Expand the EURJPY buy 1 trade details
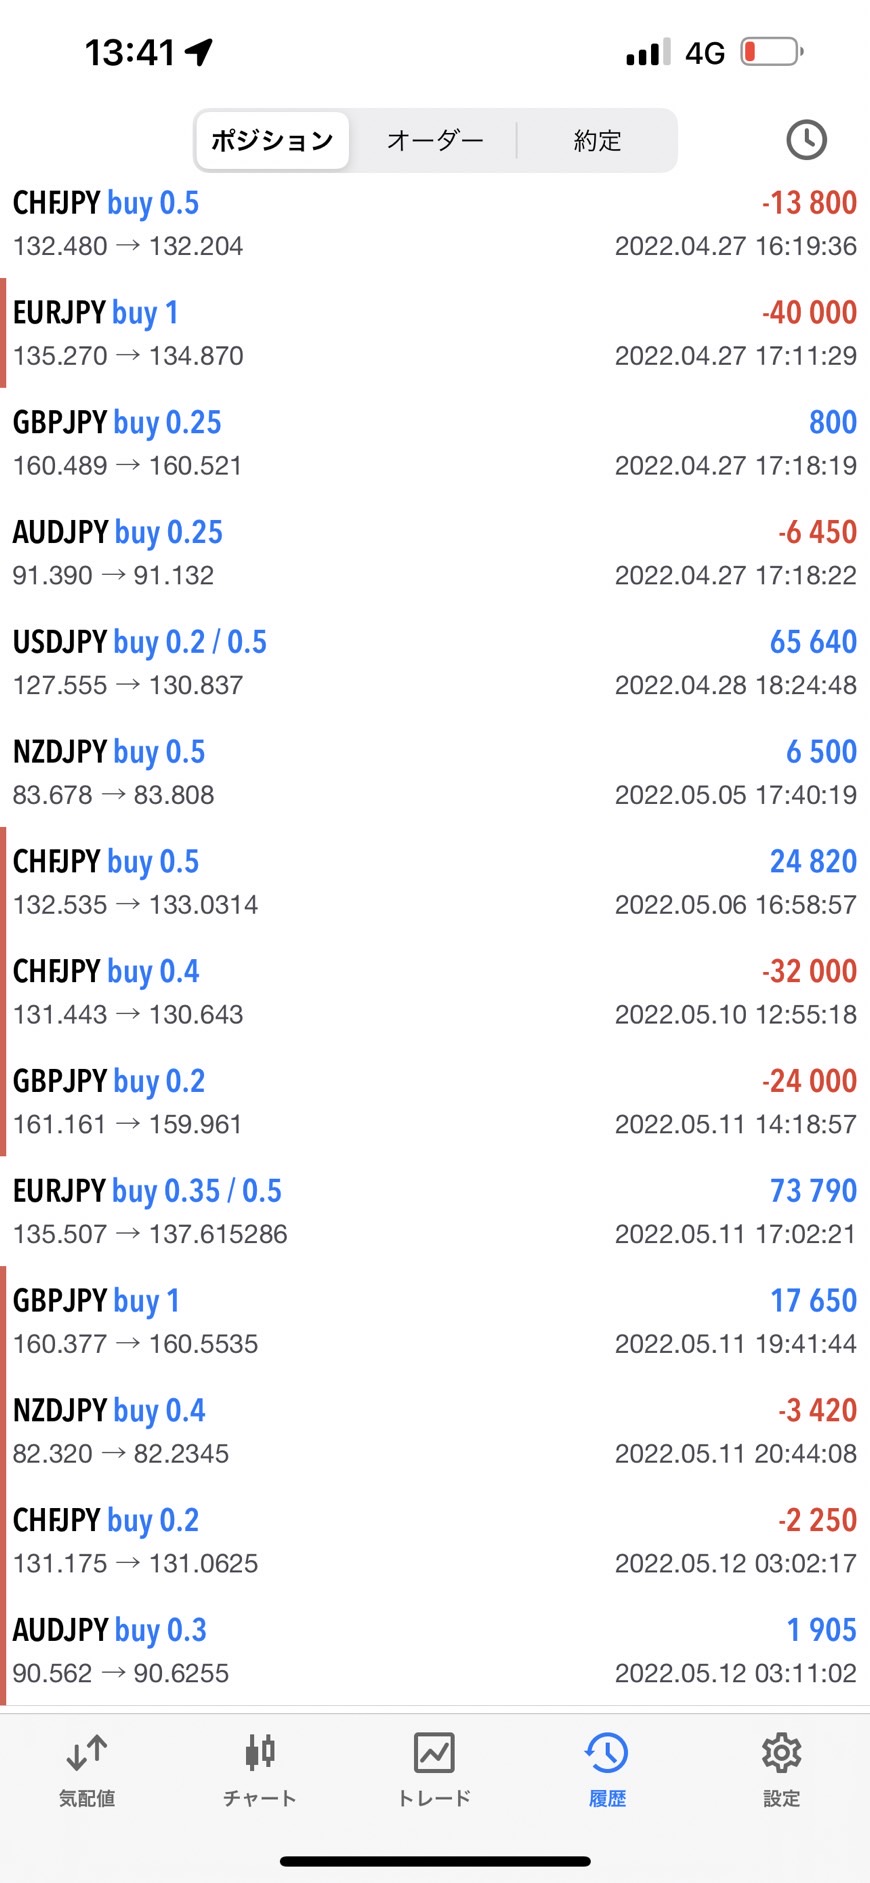Image resolution: width=870 pixels, height=1883 pixels. [x=435, y=333]
